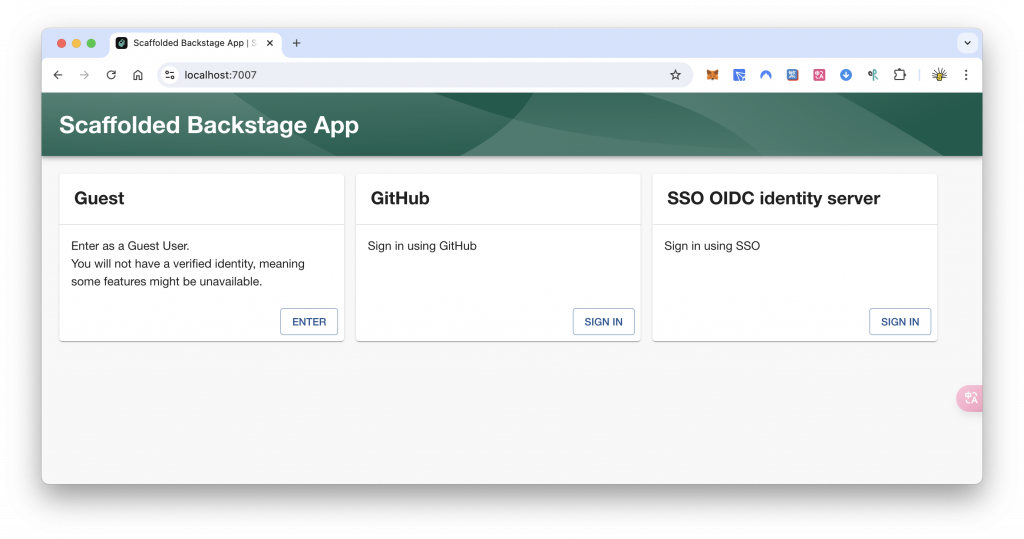The height and width of the screenshot is (539, 1024).
Task: Bookmark this page with the star icon
Action: point(675,75)
